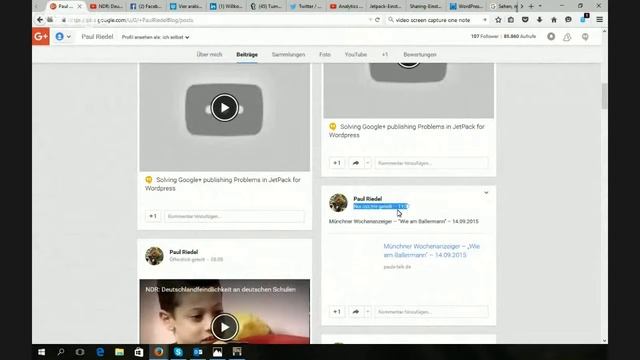Switch to the Twitter browser tab
Viewport: 640px width, 360px height.
coord(307,6)
